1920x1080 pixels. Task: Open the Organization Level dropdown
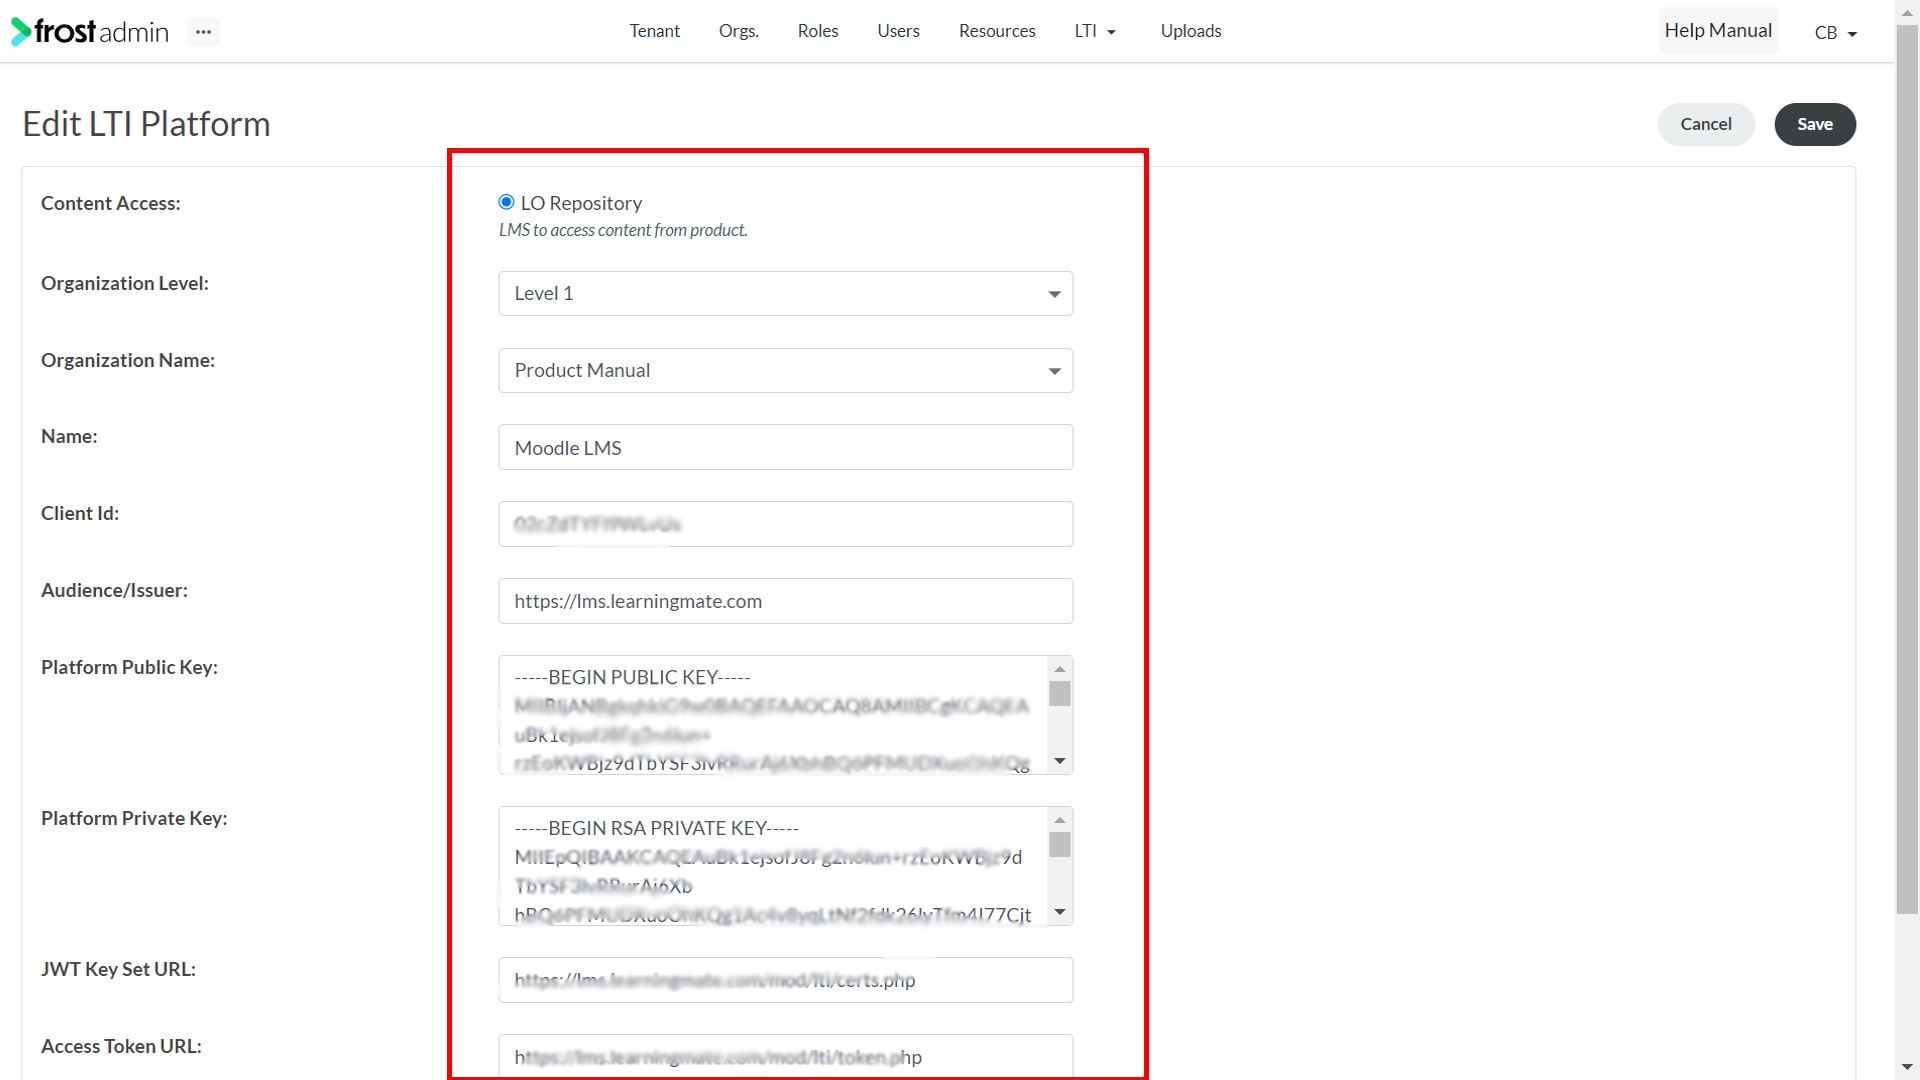pyautogui.click(x=785, y=293)
